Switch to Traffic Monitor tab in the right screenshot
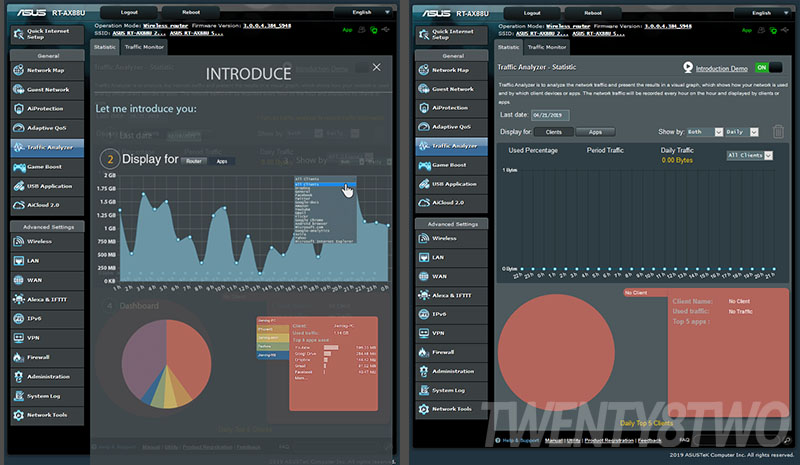The height and width of the screenshot is (465, 800). tap(547, 47)
